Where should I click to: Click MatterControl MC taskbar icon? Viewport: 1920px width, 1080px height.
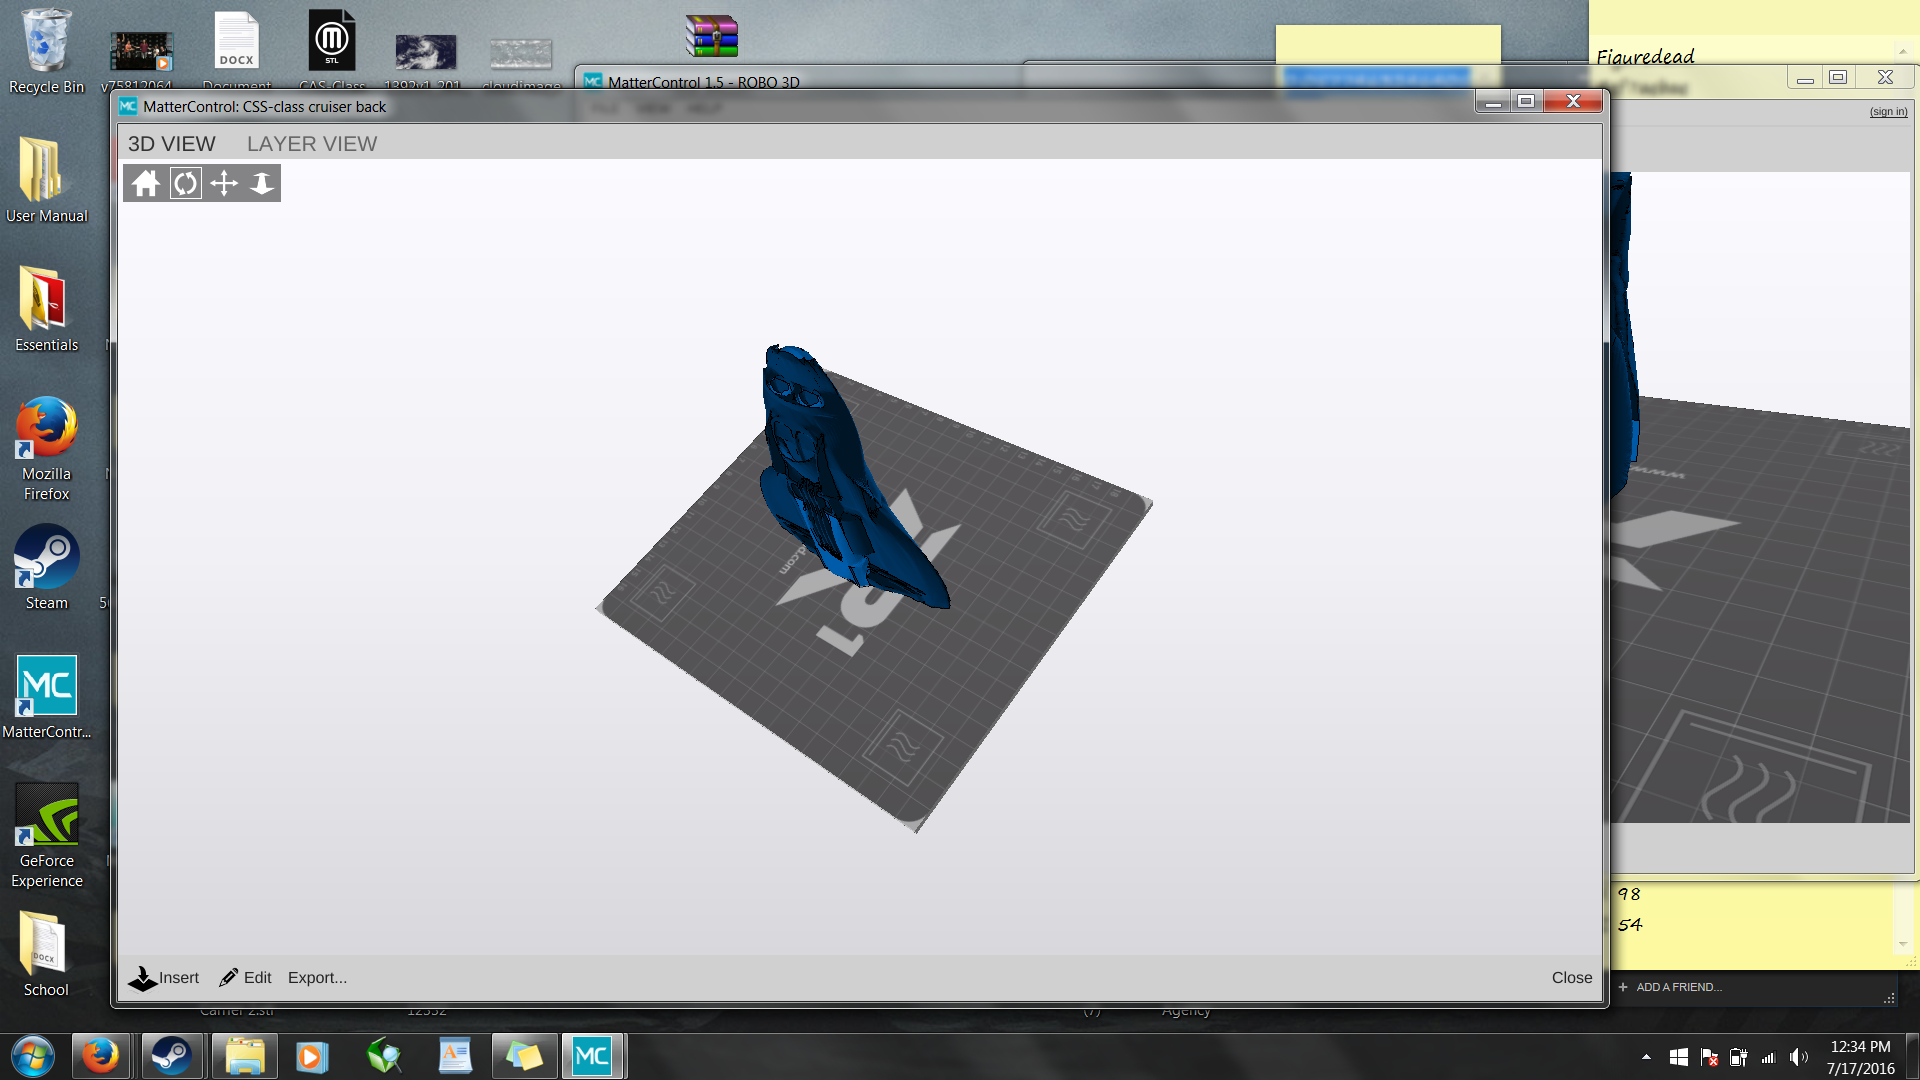coord(592,1056)
